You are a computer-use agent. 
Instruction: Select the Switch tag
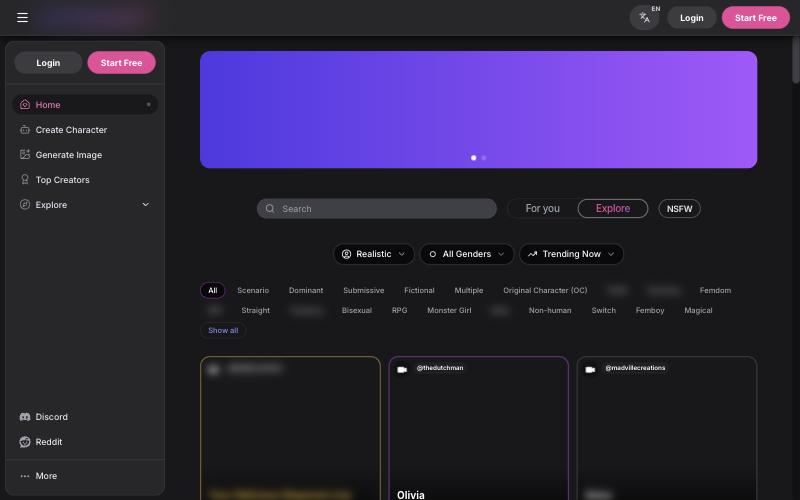coord(604,310)
